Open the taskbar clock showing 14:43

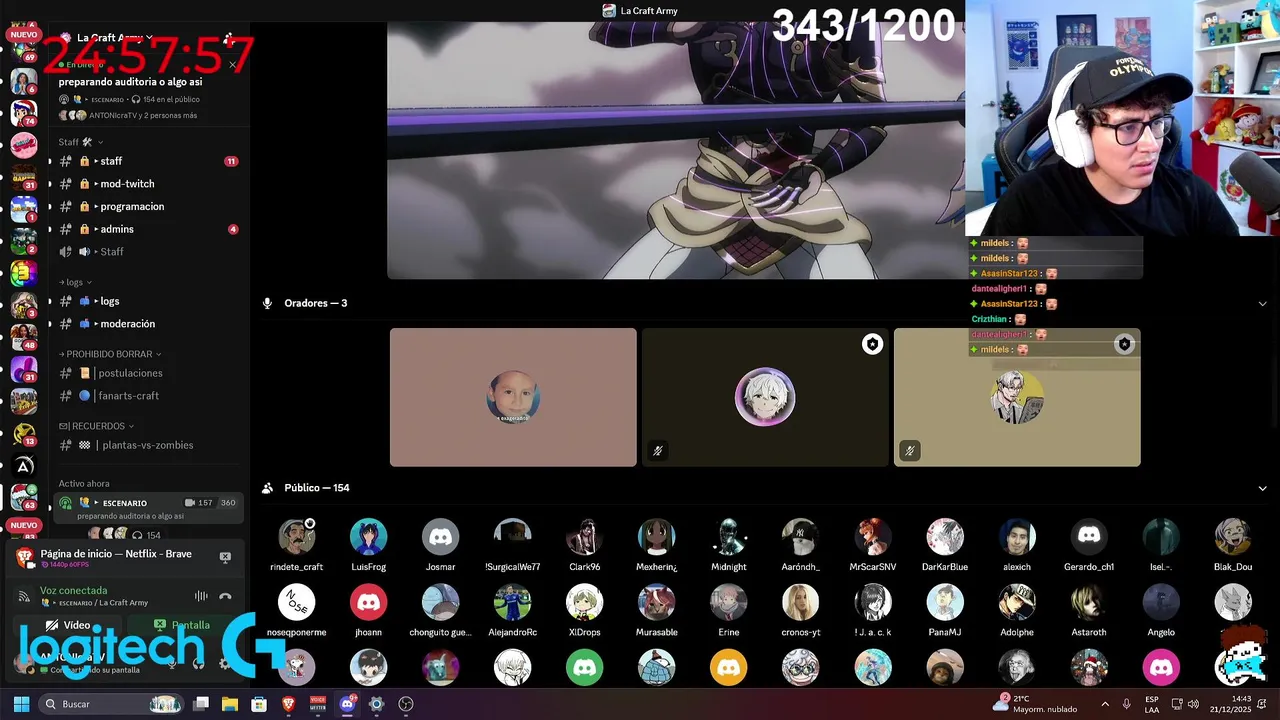[x=1229, y=704]
